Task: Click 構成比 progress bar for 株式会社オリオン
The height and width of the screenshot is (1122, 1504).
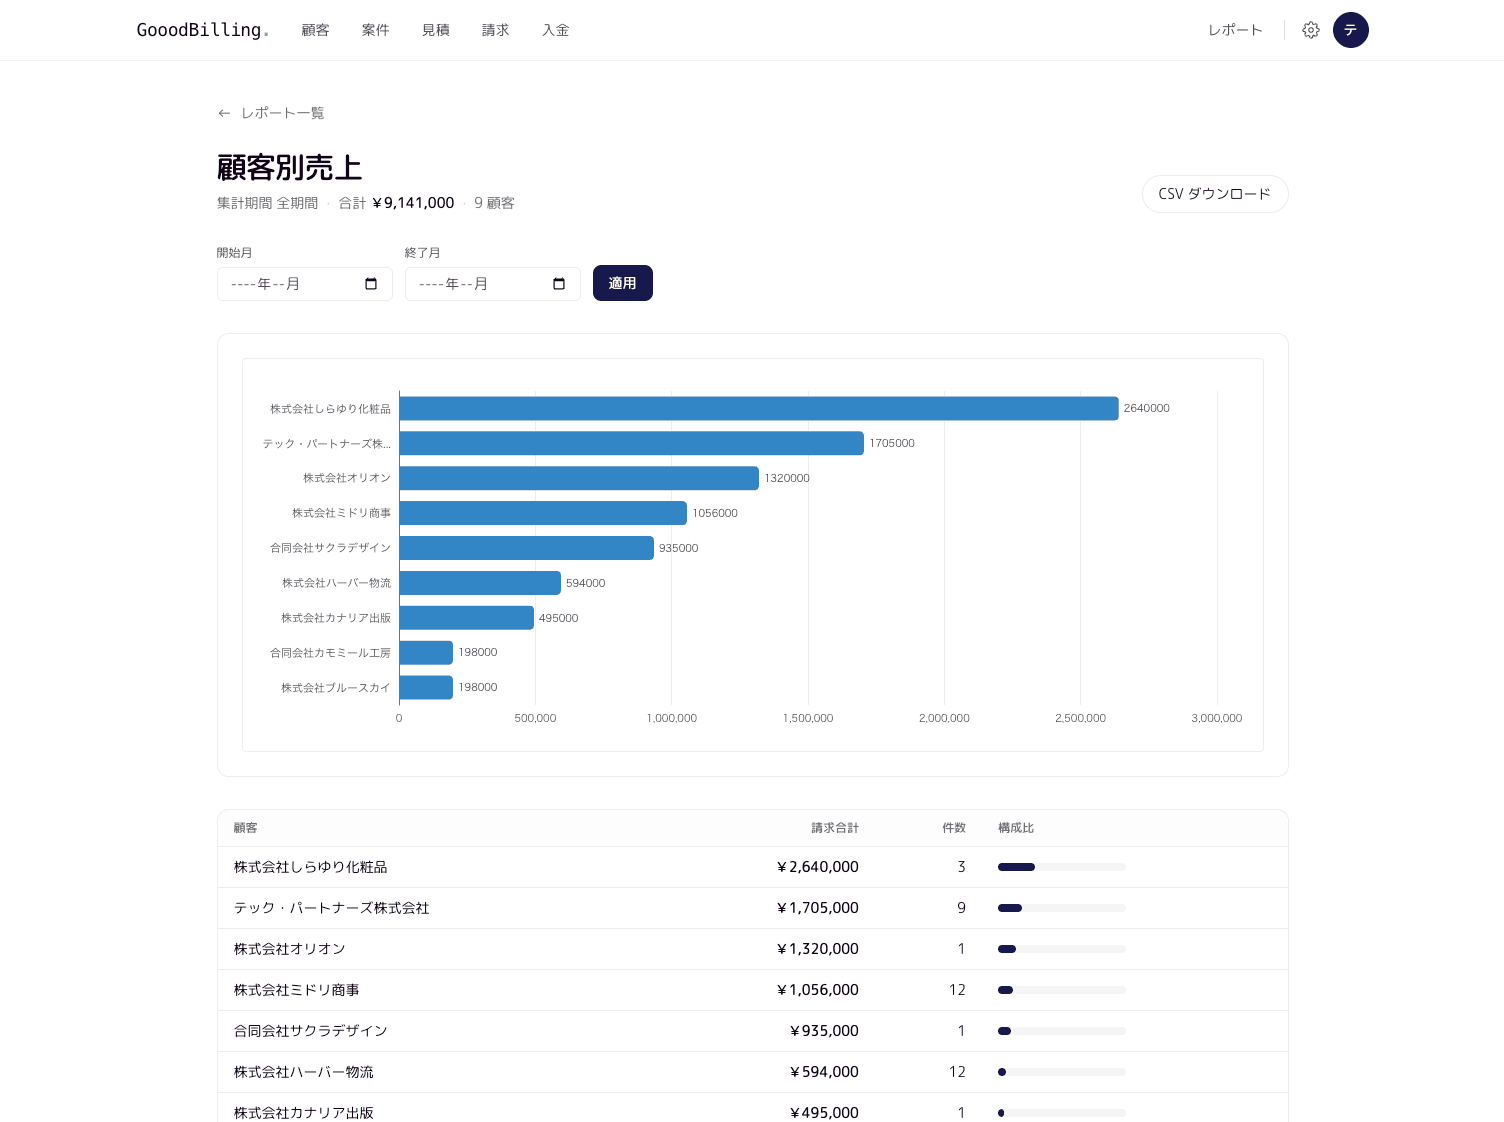Action: point(1062,949)
